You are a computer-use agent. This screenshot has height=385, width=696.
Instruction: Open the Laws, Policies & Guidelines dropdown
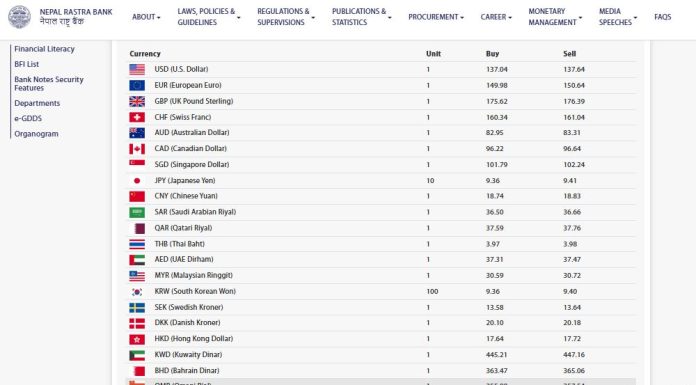point(209,17)
